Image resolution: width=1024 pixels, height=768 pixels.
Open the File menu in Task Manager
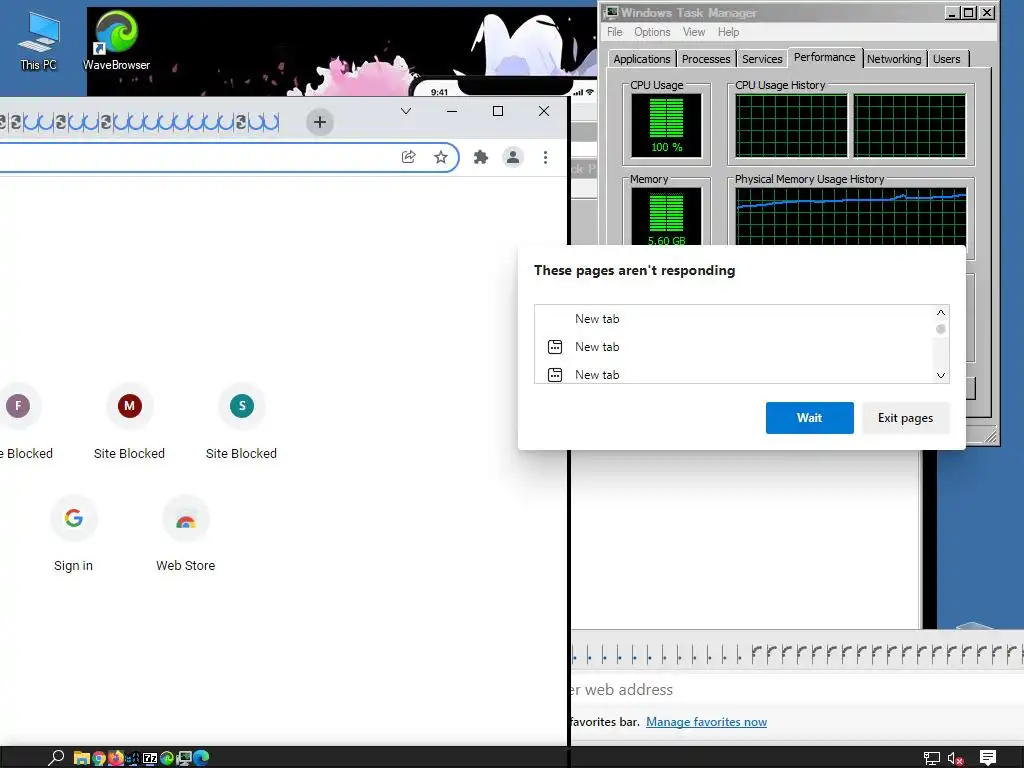coord(615,32)
